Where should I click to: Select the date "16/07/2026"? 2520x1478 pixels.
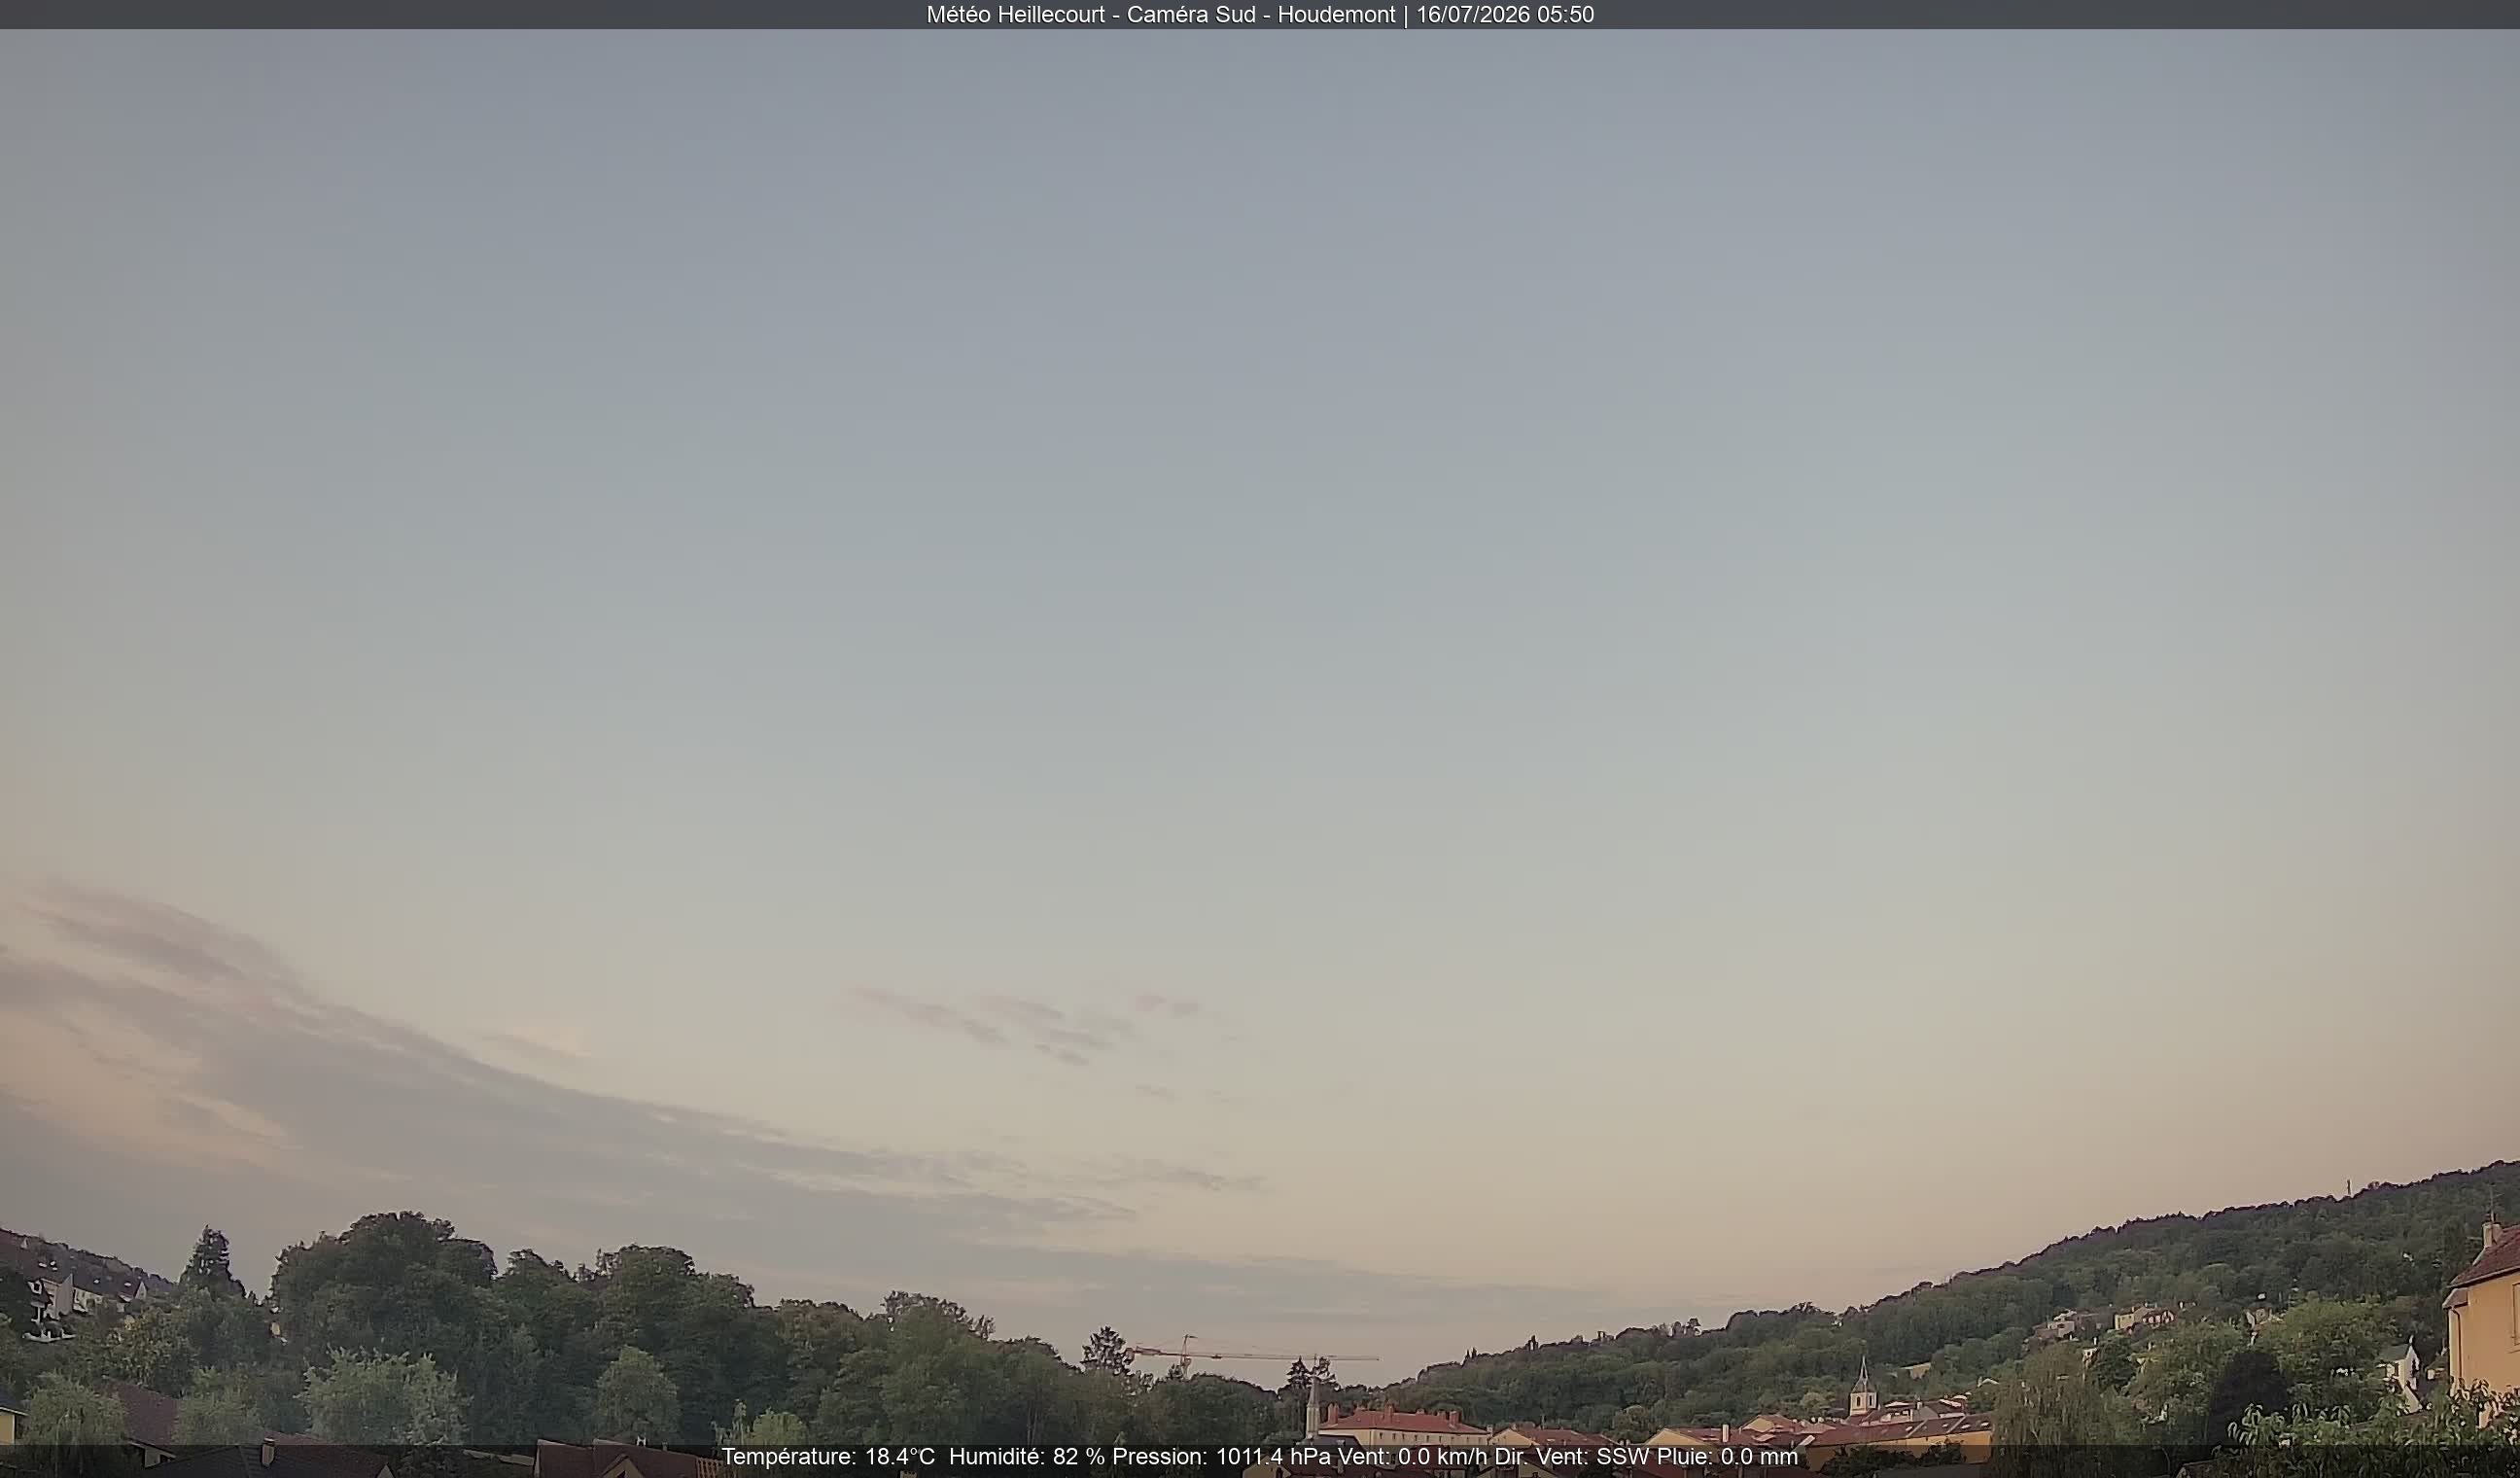pyautogui.click(x=1472, y=15)
